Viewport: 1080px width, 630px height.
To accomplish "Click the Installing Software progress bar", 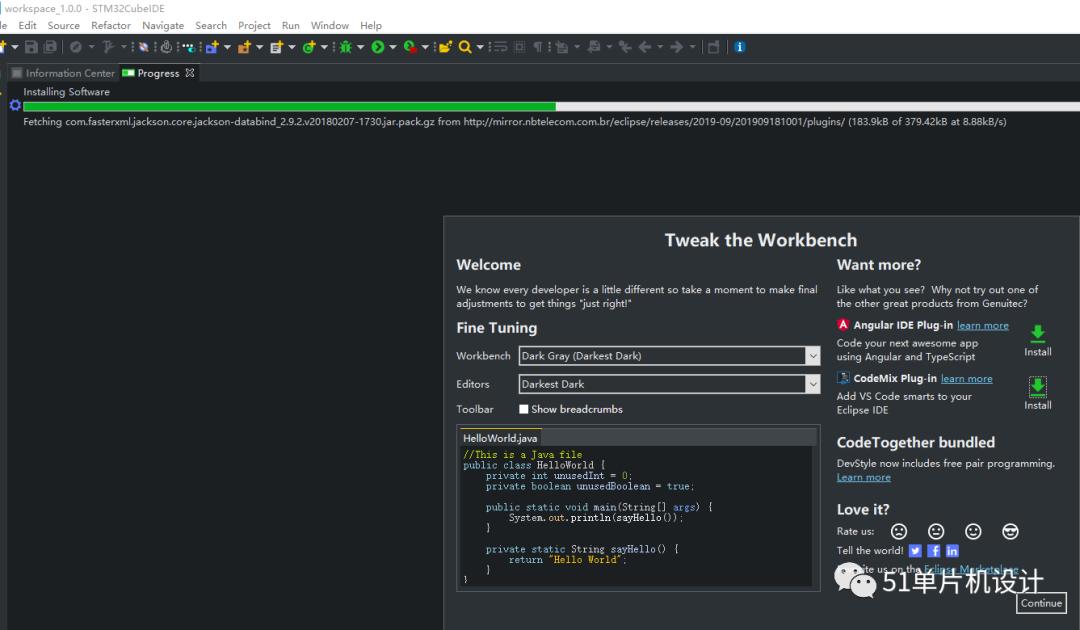I will (551, 106).
